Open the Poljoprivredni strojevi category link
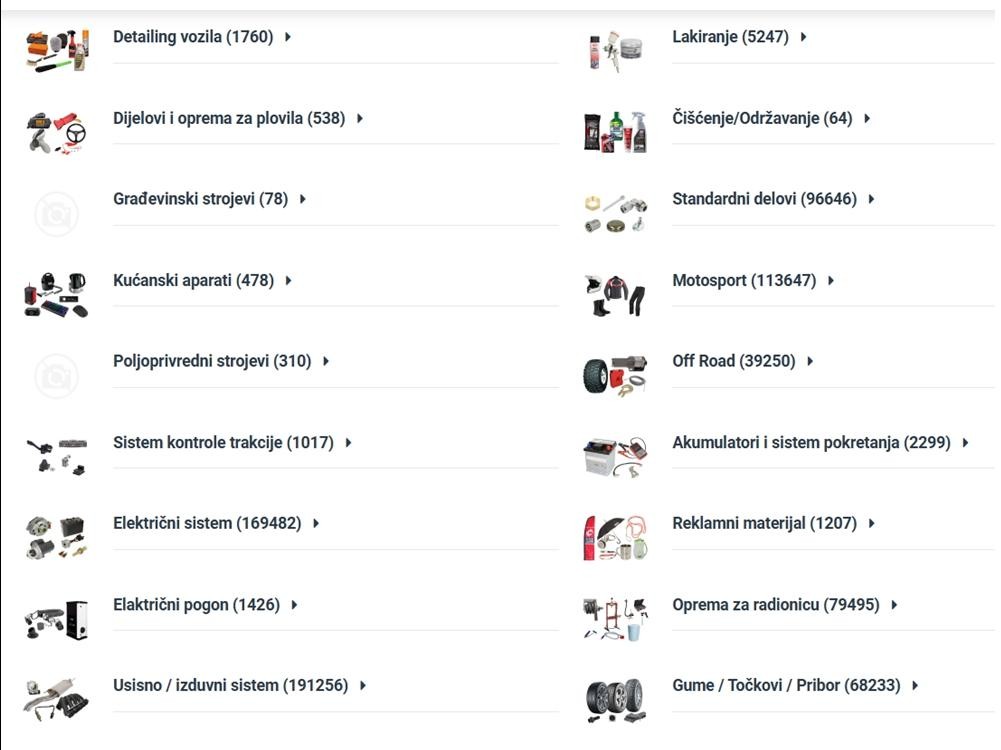 pos(212,361)
